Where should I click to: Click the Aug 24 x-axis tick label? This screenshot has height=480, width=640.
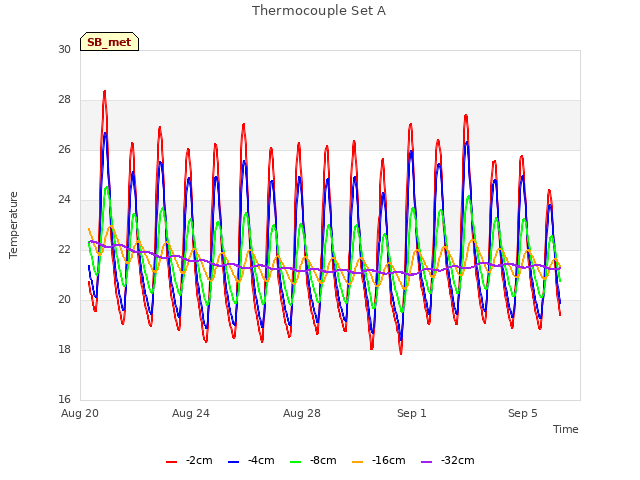[191, 413]
